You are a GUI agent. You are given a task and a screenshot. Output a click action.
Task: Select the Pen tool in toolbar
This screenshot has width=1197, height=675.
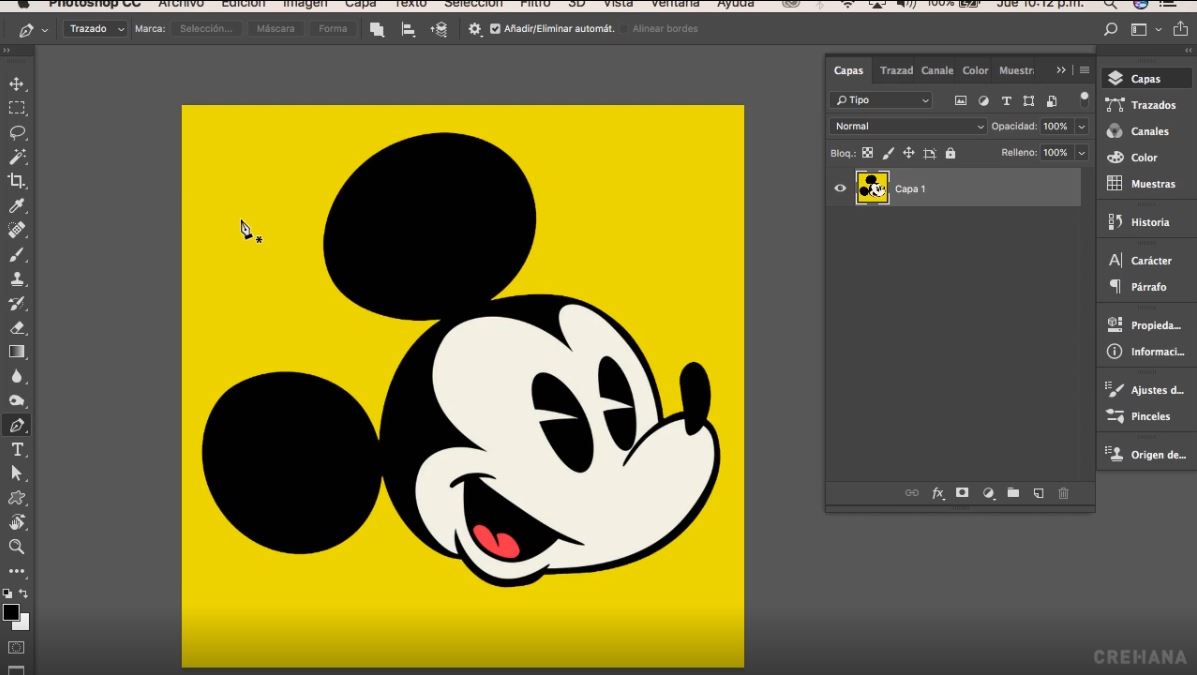17,425
